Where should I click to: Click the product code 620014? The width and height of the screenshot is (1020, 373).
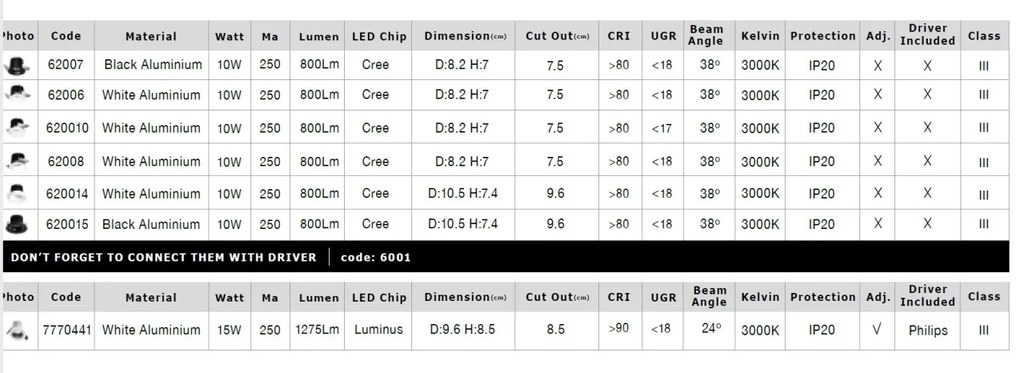pyautogui.click(x=67, y=193)
